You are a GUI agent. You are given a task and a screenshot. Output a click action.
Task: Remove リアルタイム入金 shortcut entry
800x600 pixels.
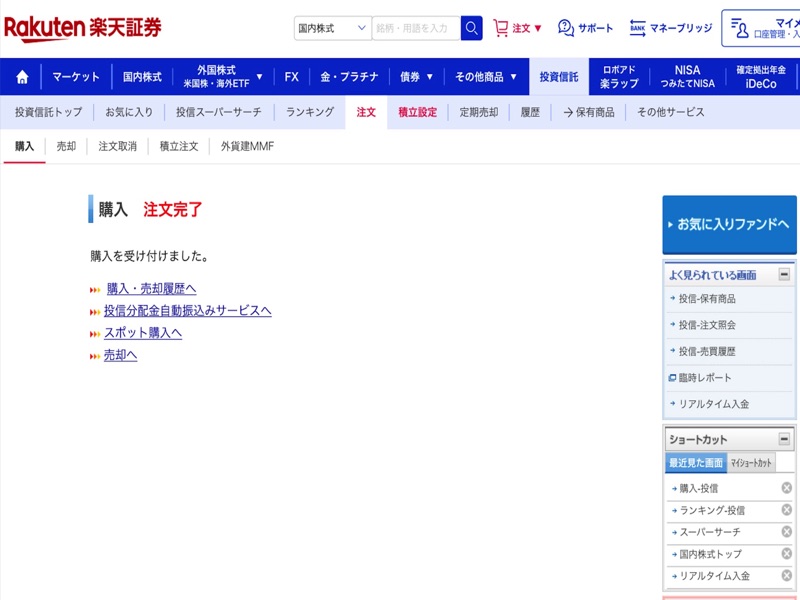[786, 576]
